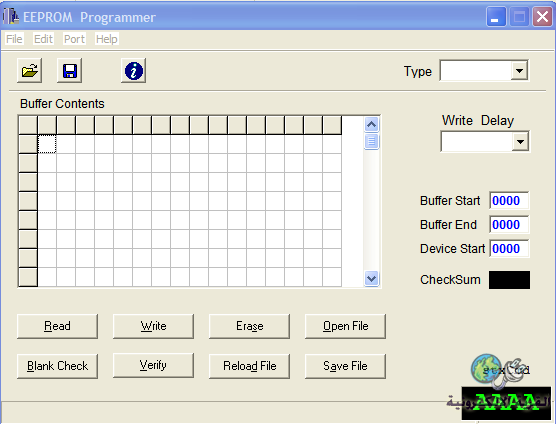
Task: Select the first buffer grid cell
Action: (47, 144)
